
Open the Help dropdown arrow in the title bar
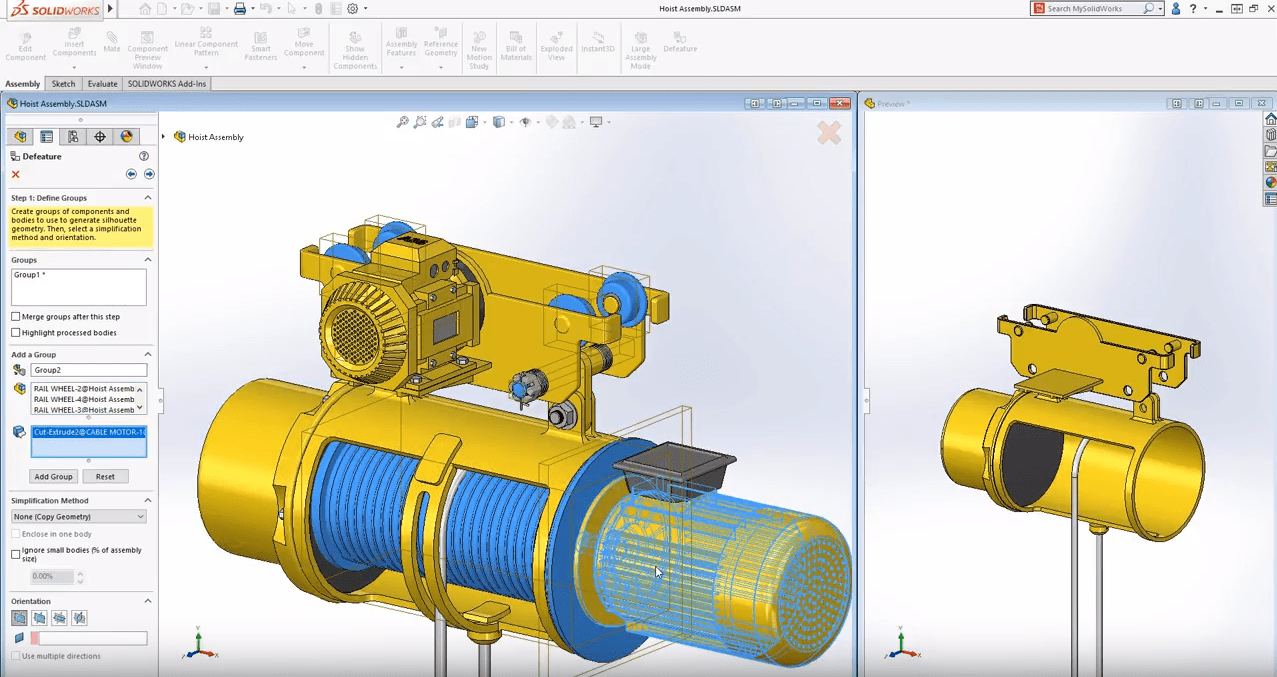pyautogui.click(x=1206, y=9)
